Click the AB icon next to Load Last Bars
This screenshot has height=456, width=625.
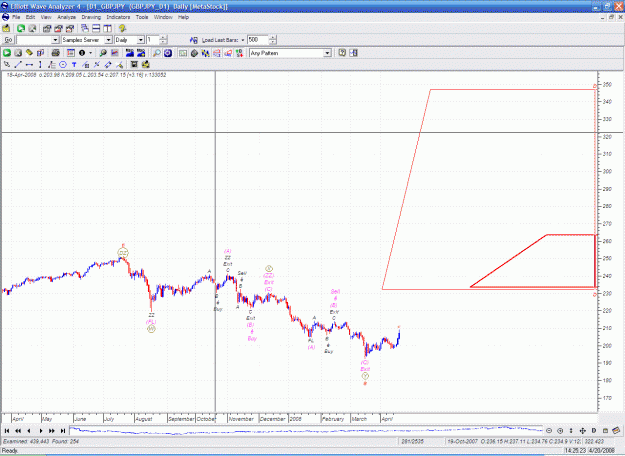coord(194,40)
